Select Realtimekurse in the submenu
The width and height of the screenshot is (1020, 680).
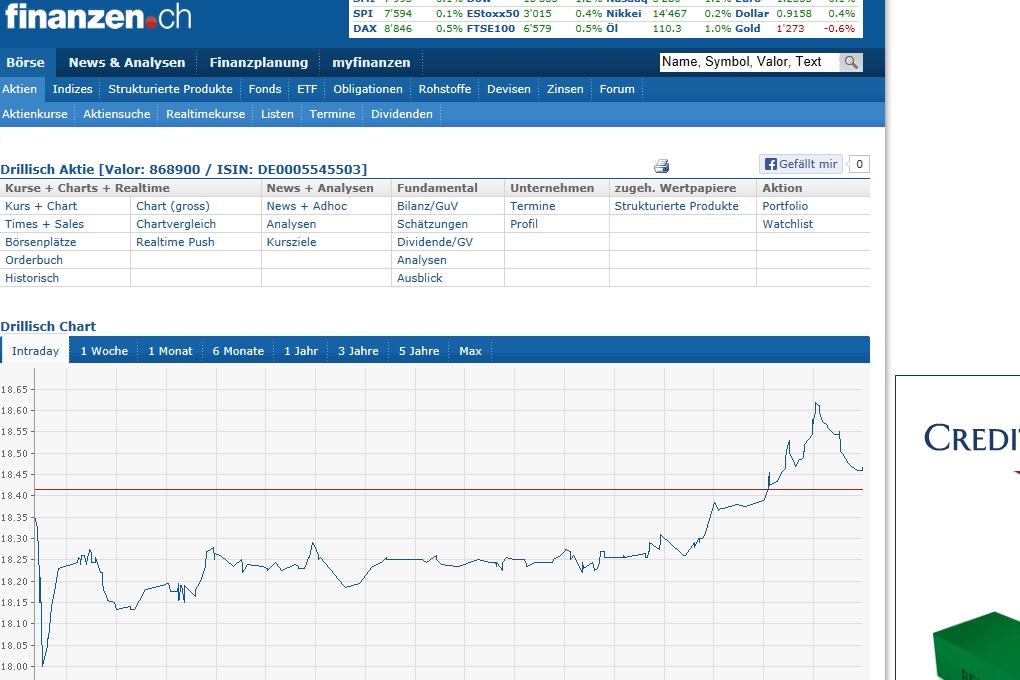coord(205,114)
